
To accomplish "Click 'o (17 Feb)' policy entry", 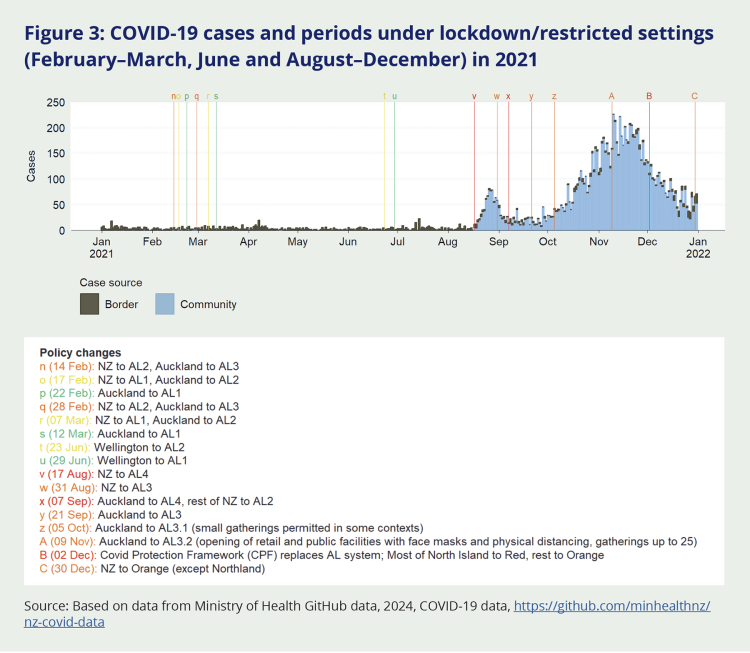I will coord(139,380).
